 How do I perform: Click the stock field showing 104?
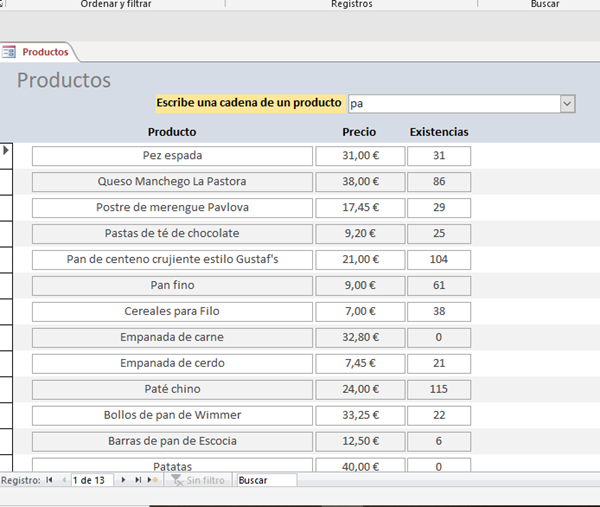pos(438,259)
